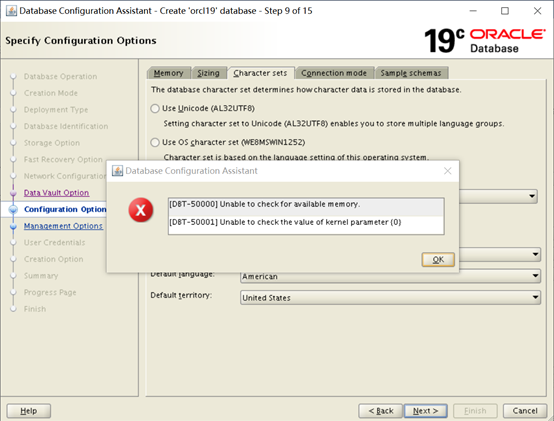The height and width of the screenshot is (421, 554).
Task: Open the Character sets tab
Action: pyautogui.click(x=260, y=73)
